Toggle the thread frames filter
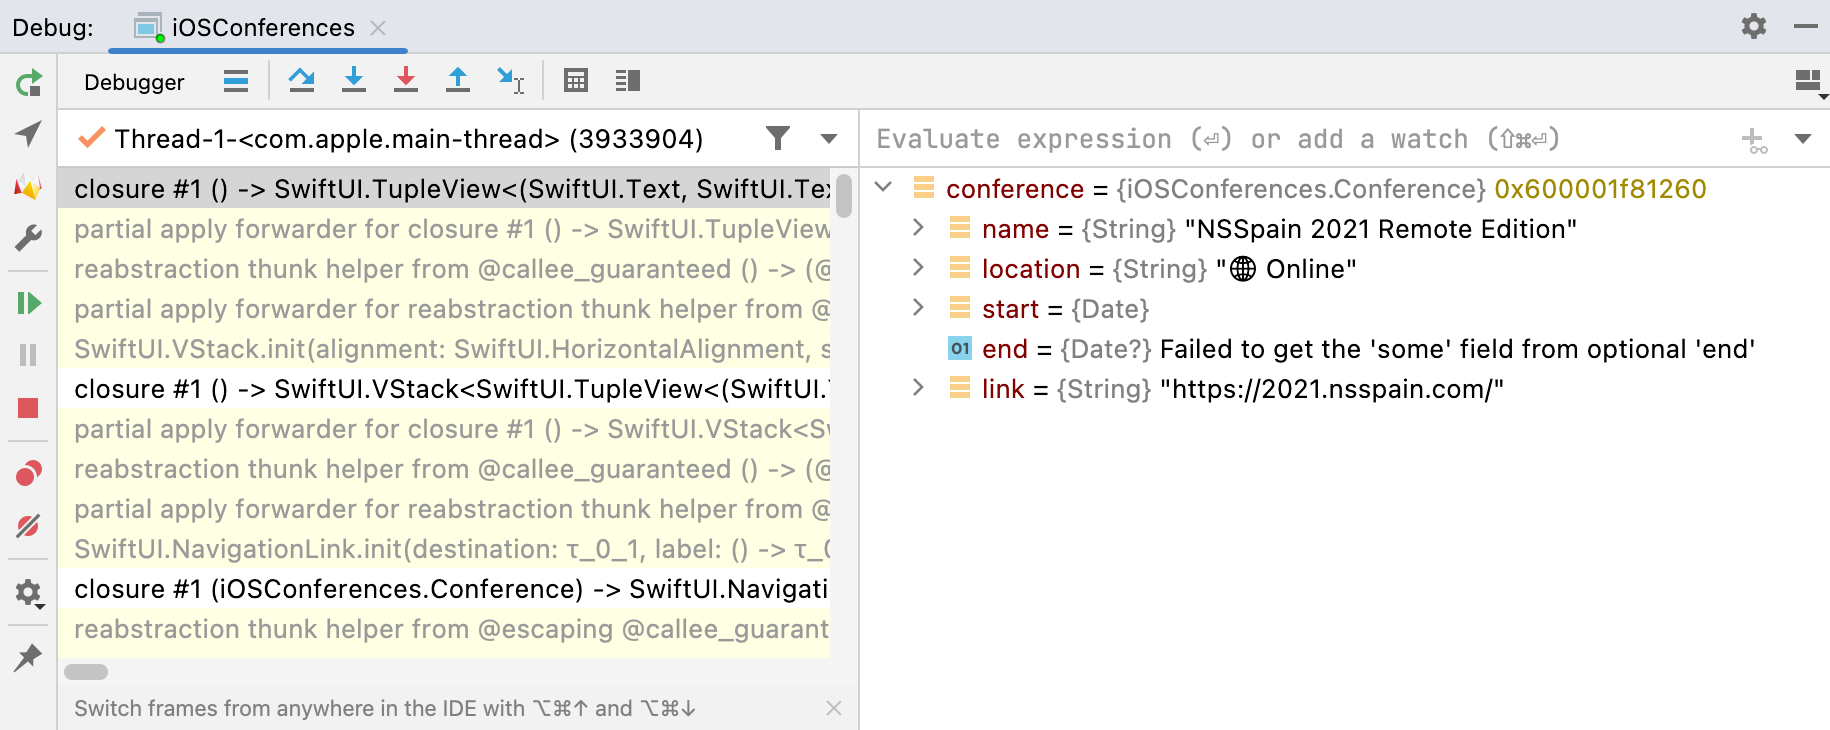 777,138
